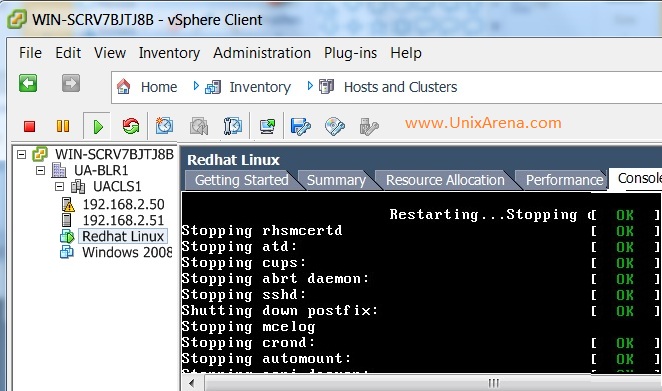Collapse the WIN-SCRV7BJTJ8B tree node
Viewport: 662px width, 391px height.
[22, 155]
